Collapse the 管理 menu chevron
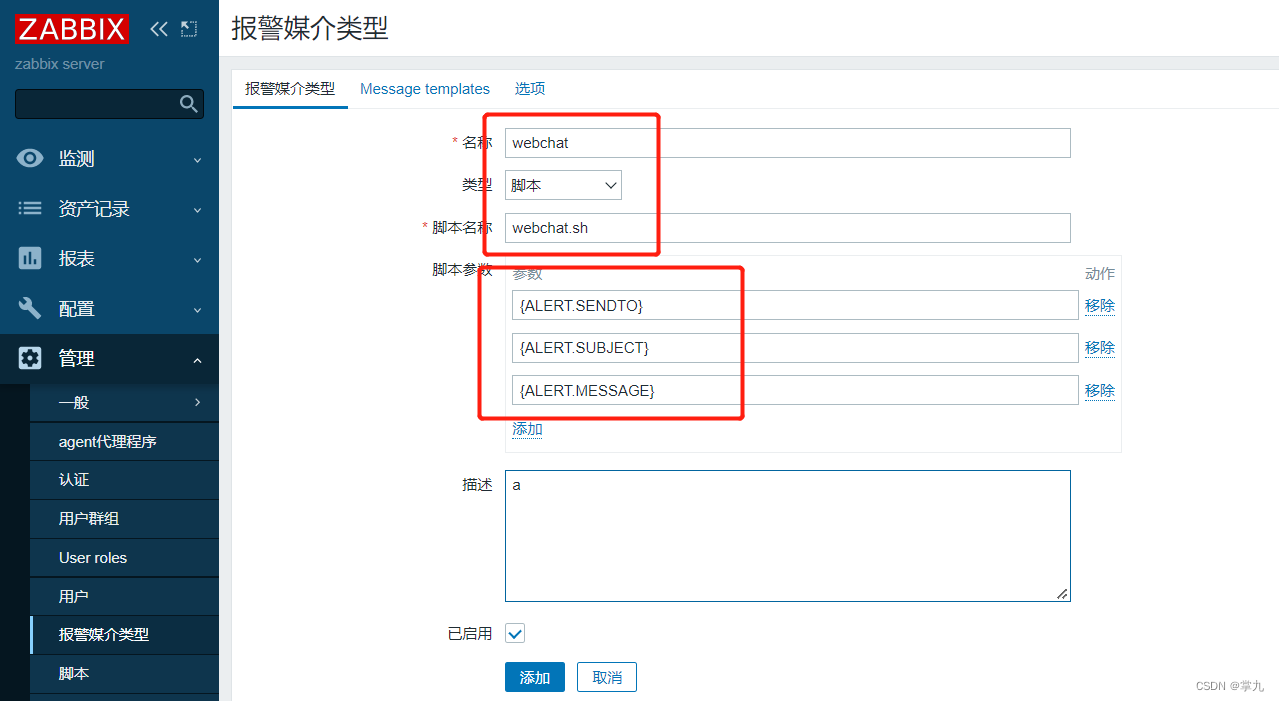Screen dimensions: 1279x701 [197, 360]
